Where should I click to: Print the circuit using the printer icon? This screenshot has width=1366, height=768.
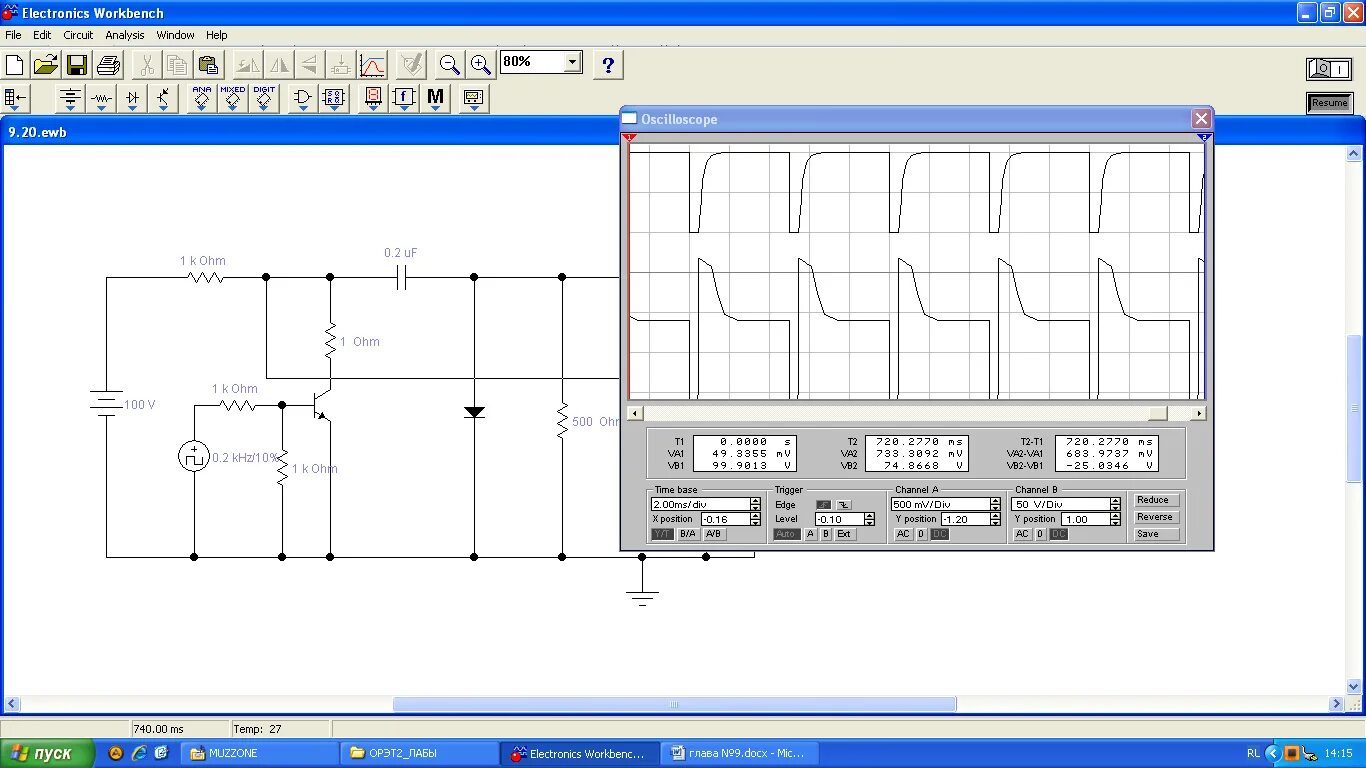108,65
